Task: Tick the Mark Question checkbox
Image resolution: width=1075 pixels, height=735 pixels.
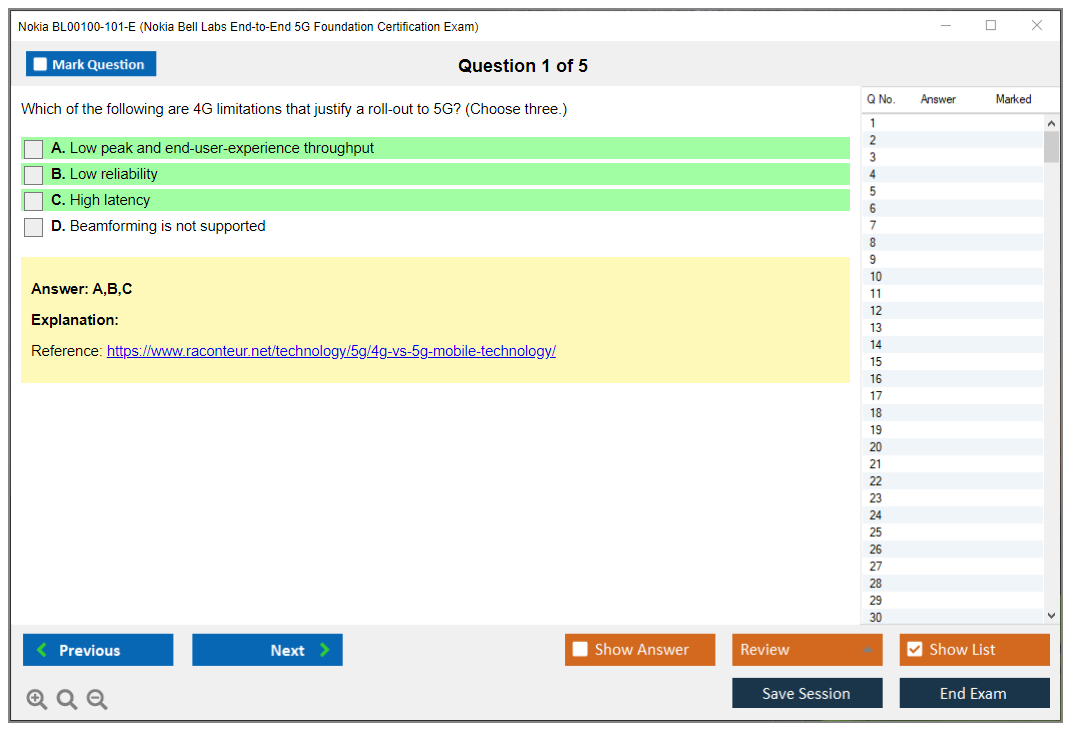Action: (x=41, y=65)
